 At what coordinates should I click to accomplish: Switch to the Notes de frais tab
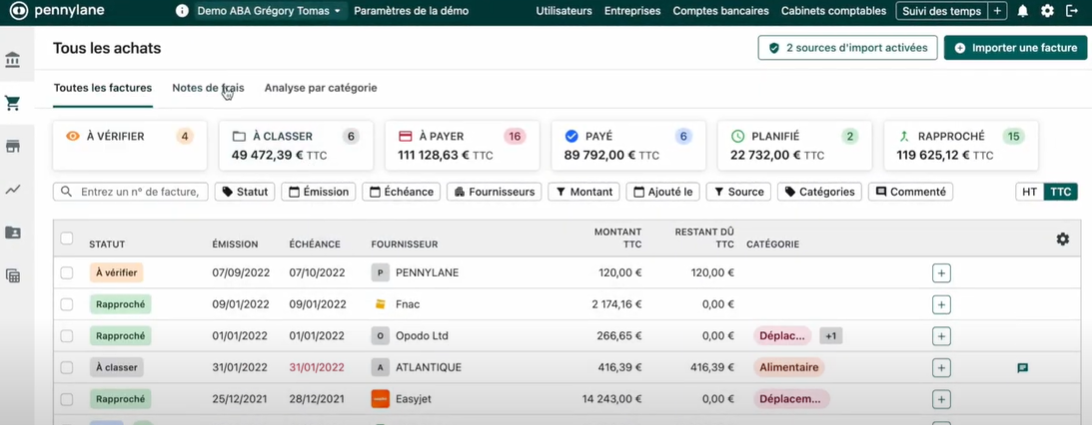coord(208,88)
